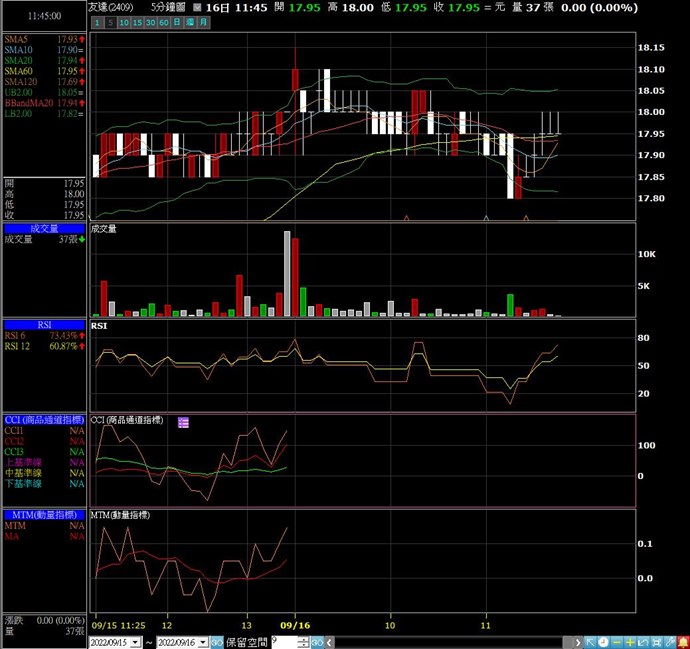
Task: Click the 11:45:00 clock display
Action: point(44,16)
